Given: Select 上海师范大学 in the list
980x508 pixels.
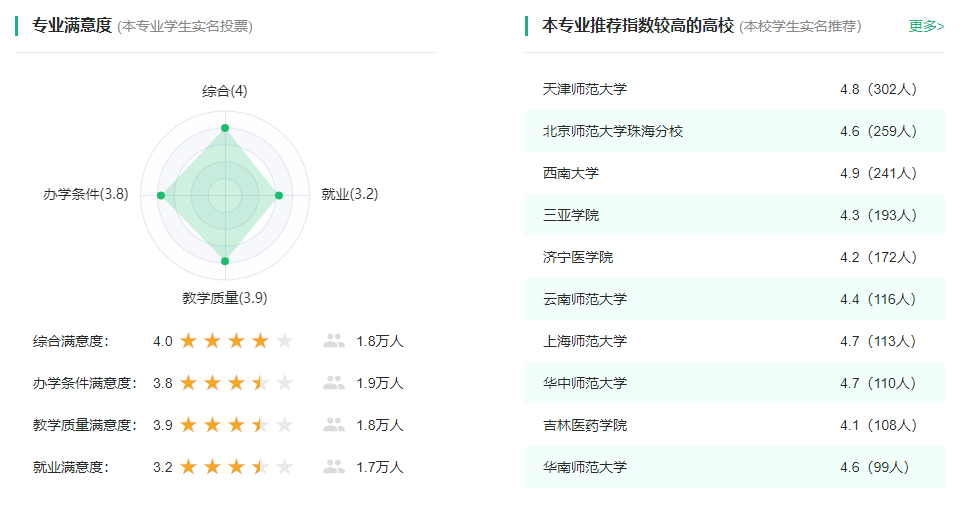Looking at the screenshot, I should pos(585,341).
